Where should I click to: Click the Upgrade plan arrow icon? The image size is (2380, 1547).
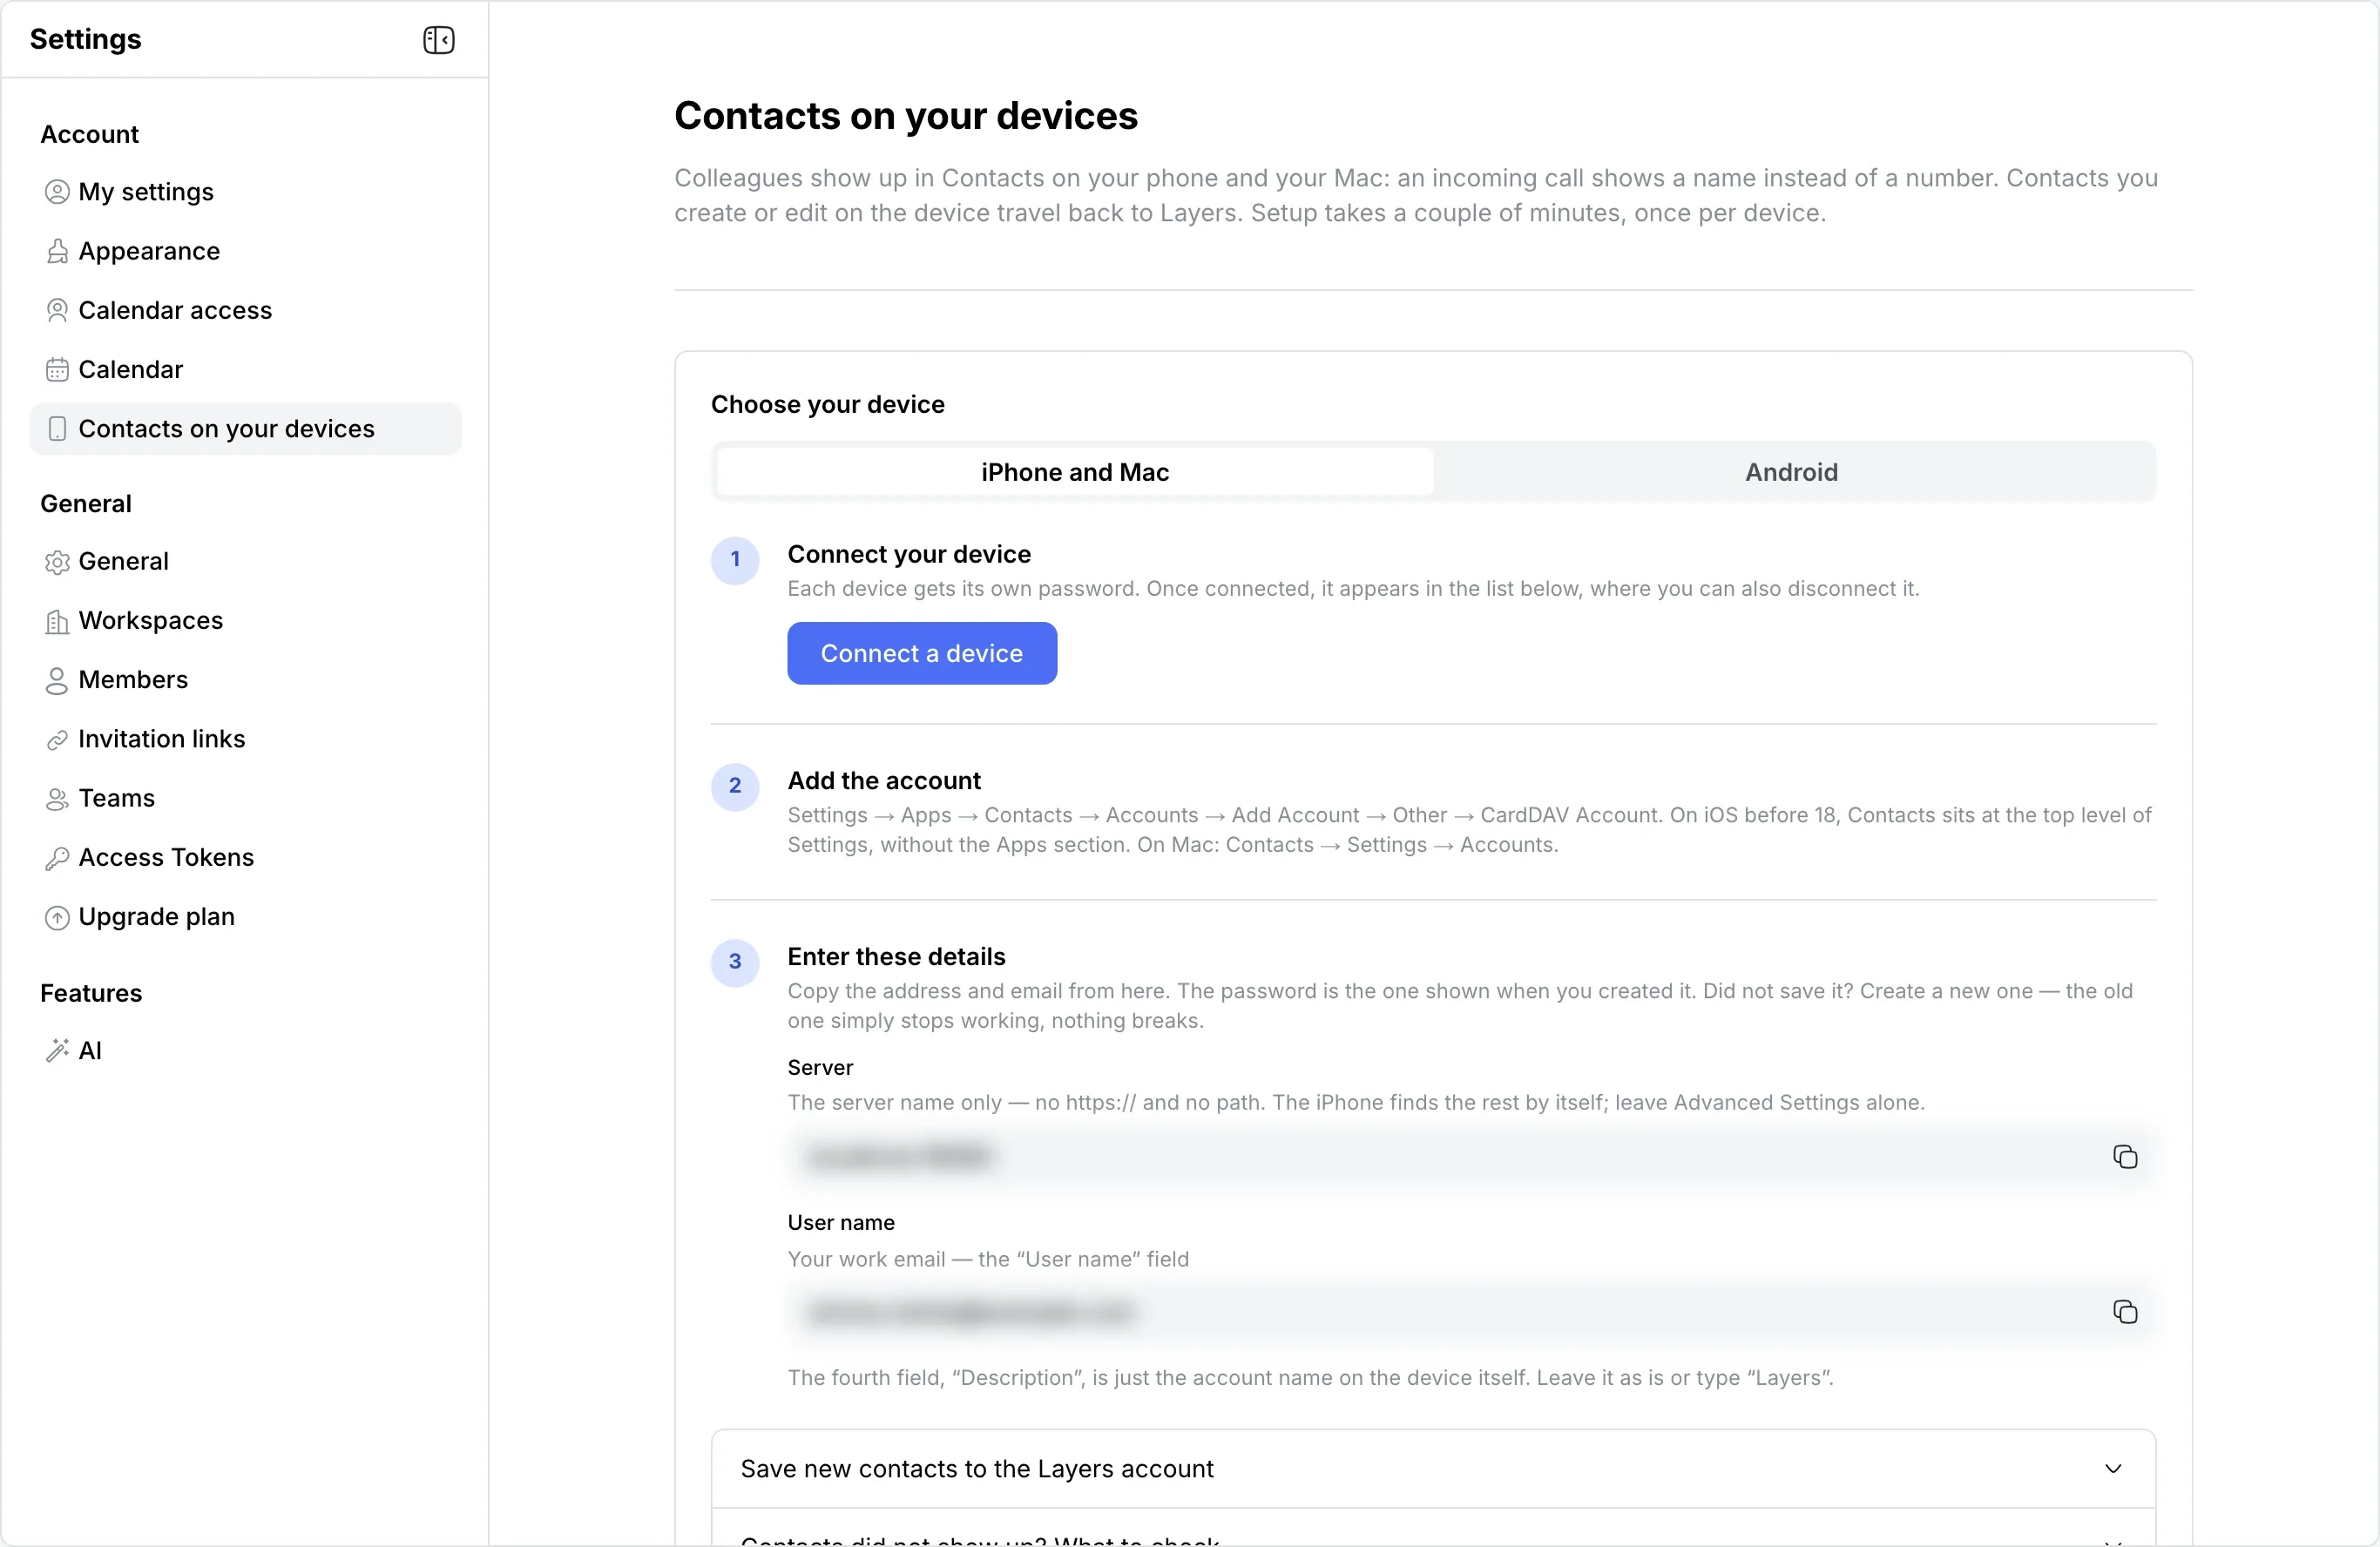point(57,917)
